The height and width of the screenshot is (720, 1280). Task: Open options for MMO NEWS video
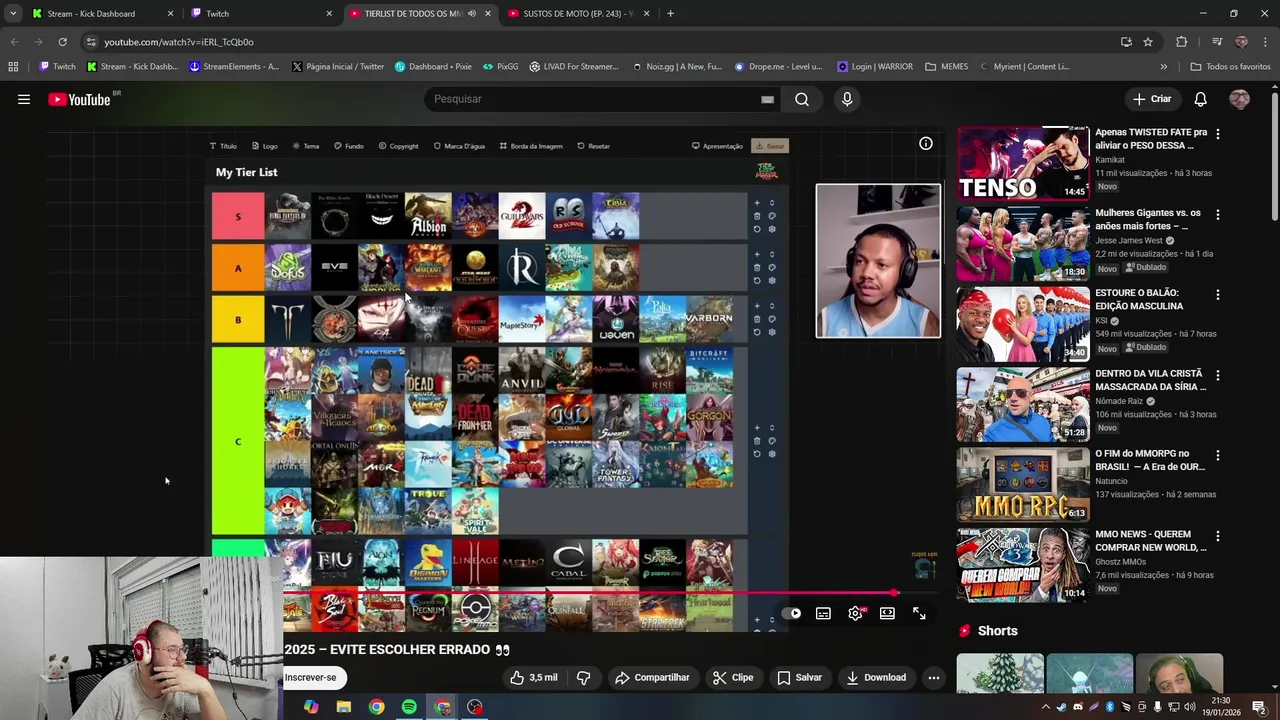coord(1217,536)
